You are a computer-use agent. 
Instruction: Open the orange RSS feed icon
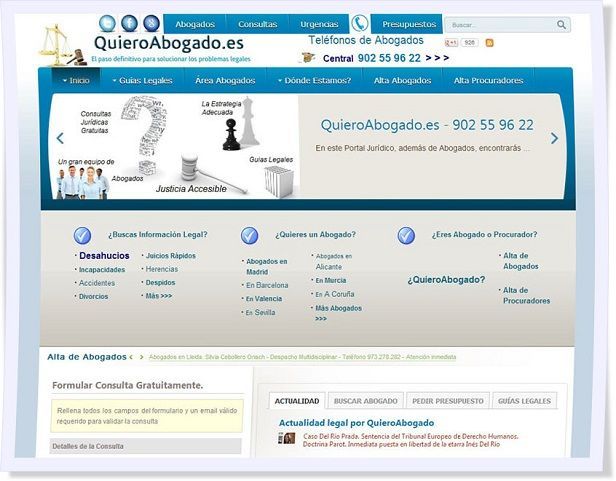(x=490, y=42)
